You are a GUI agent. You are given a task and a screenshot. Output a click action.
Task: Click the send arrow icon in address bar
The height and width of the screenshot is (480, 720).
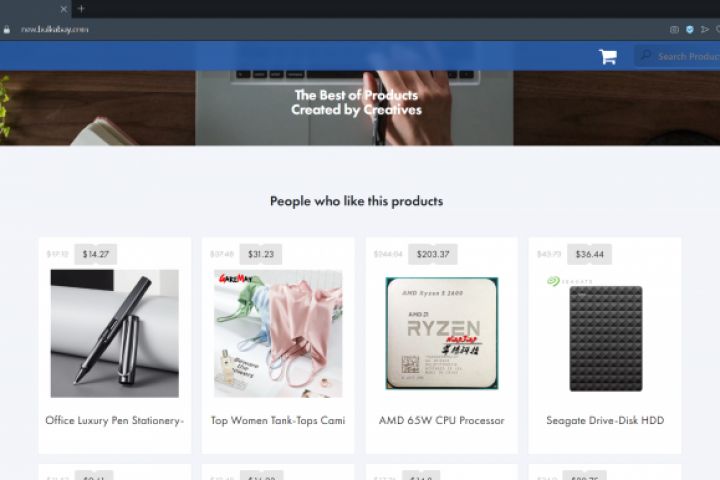pos(704,29)
